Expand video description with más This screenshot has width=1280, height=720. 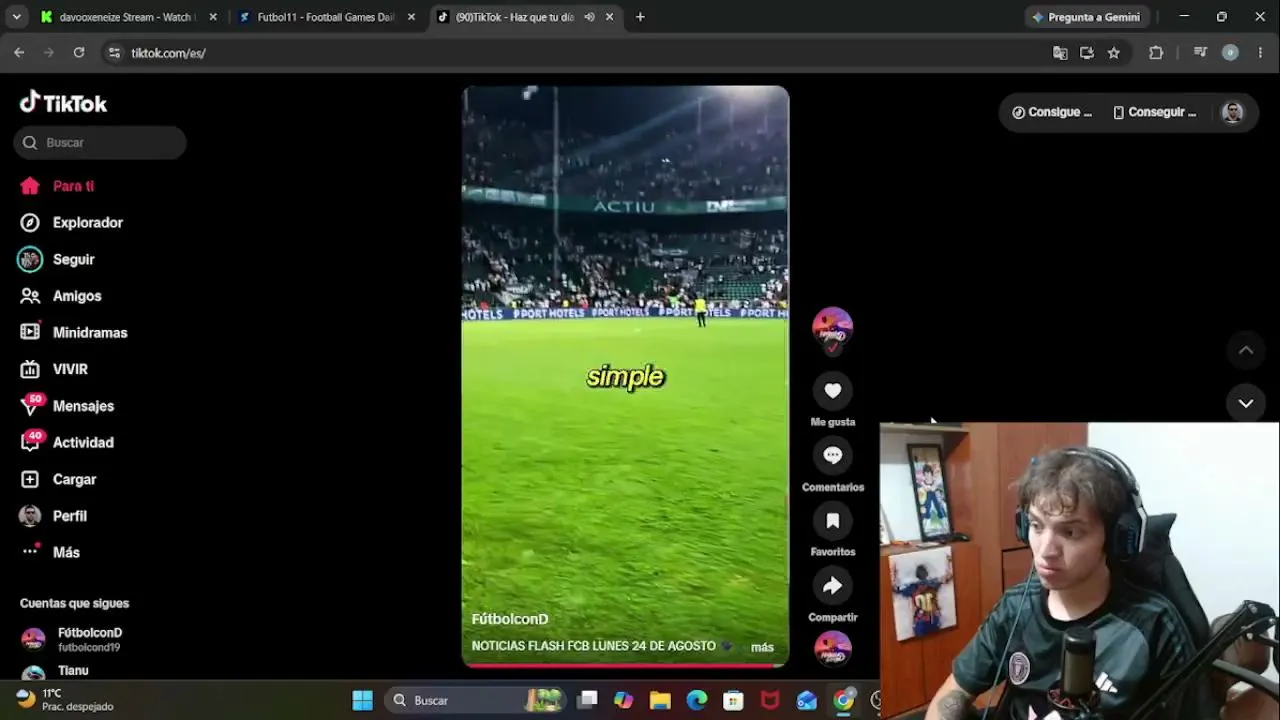point(762,647)
